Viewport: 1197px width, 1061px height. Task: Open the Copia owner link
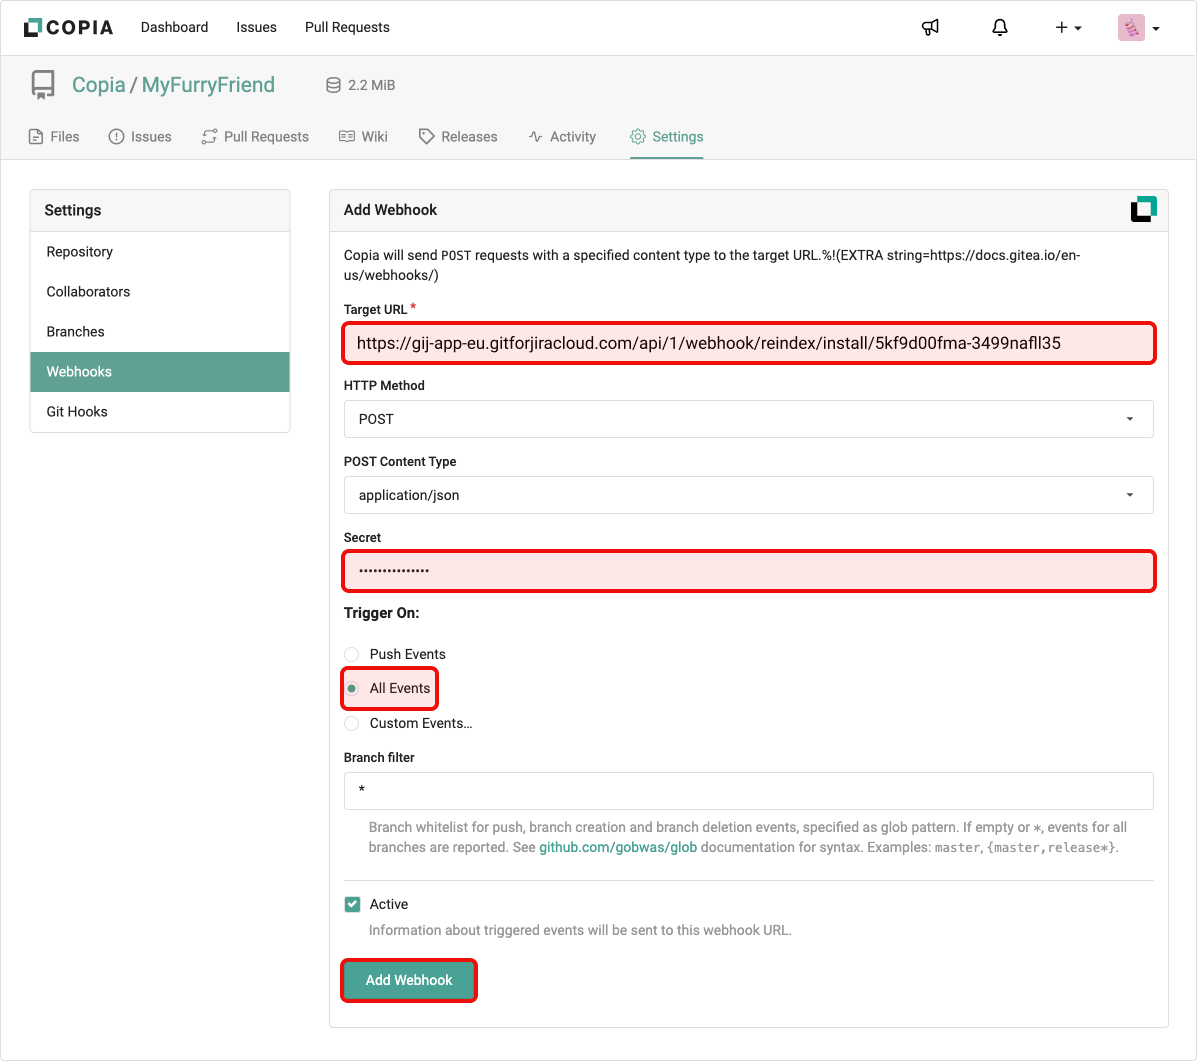click(x=98, y=85)
